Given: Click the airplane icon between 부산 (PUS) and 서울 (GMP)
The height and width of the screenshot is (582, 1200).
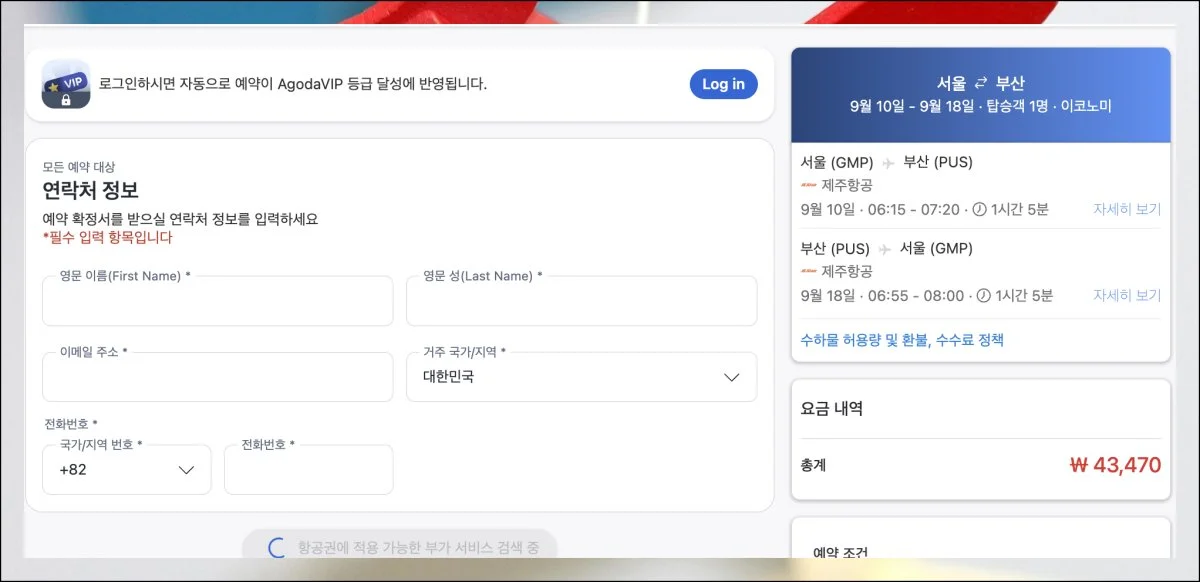Looking at the screenshot, I should pos(884,247).
